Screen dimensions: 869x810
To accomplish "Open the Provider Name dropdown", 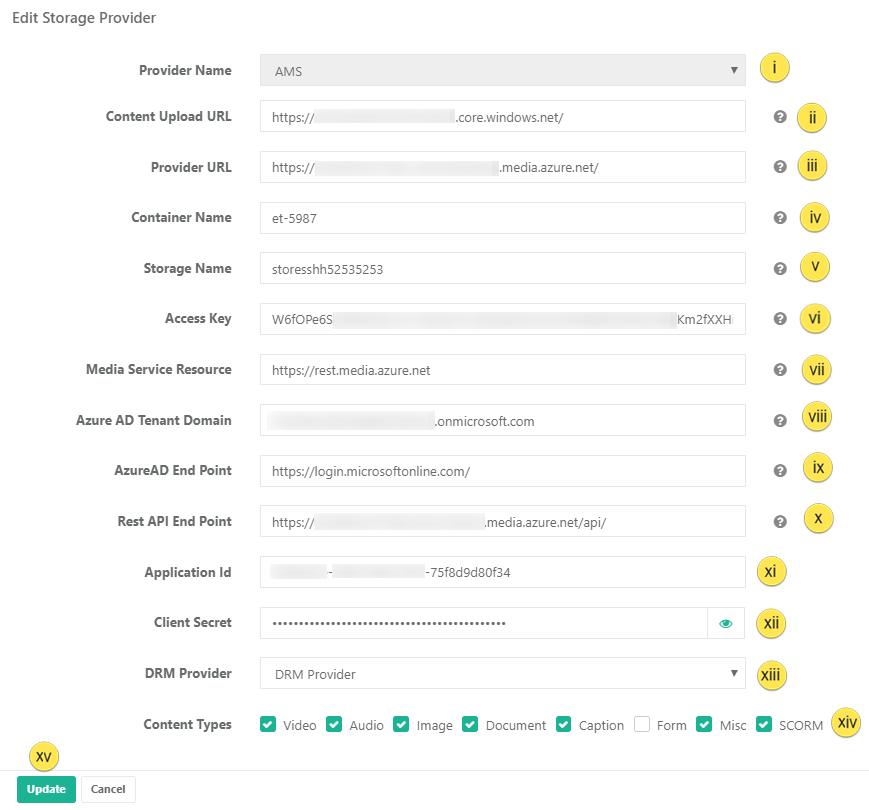I will pos(502,71).
